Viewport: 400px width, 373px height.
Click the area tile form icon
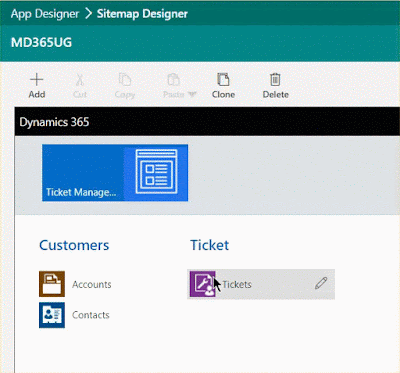(156, 171)
